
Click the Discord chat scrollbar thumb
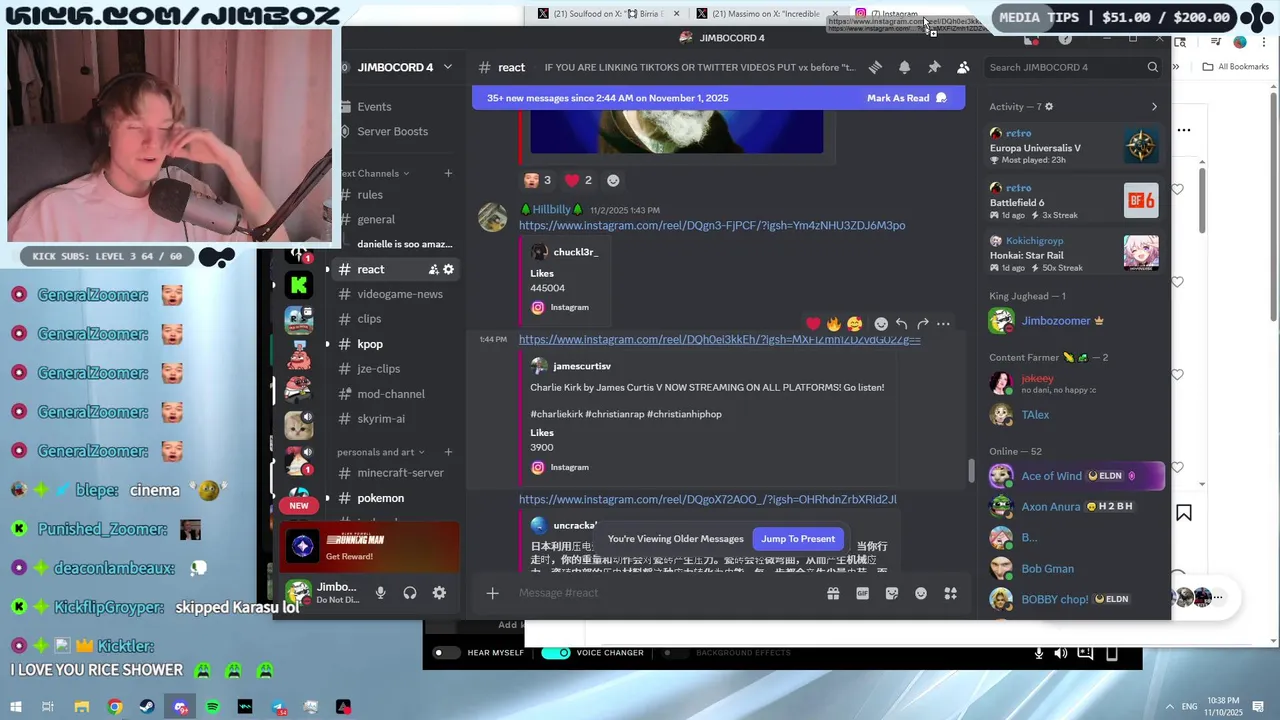coord(971,470)
